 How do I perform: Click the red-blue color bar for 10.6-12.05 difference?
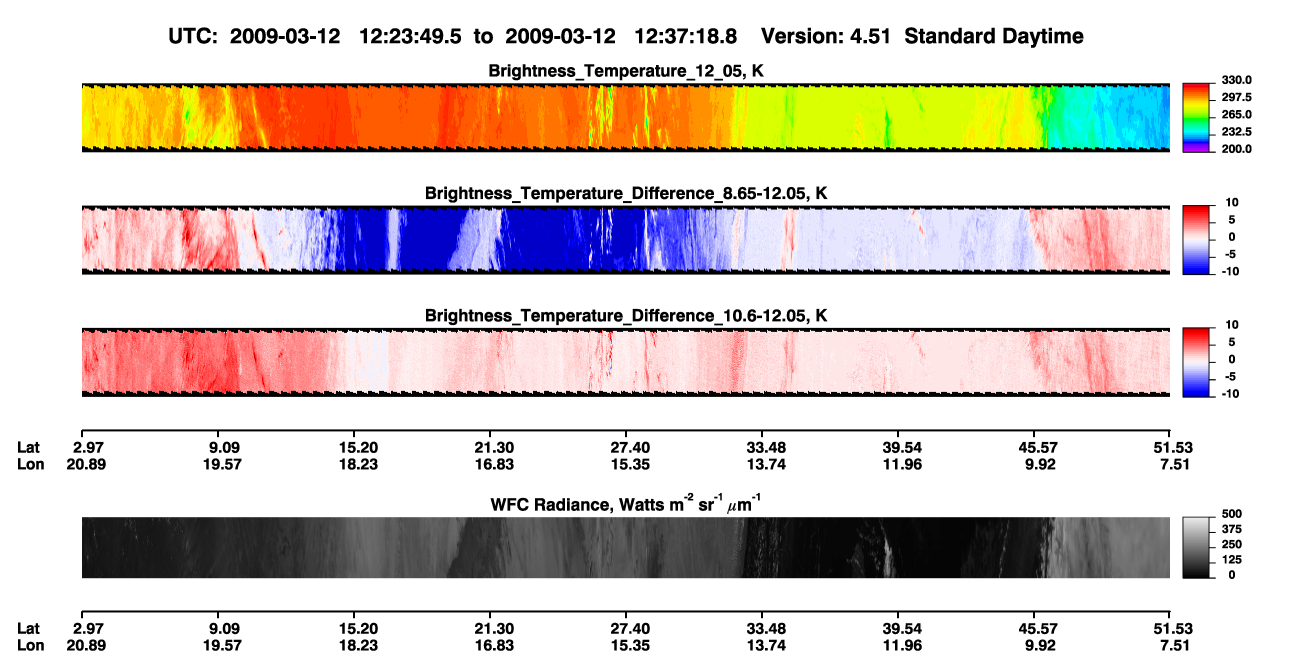[1196, 362]
